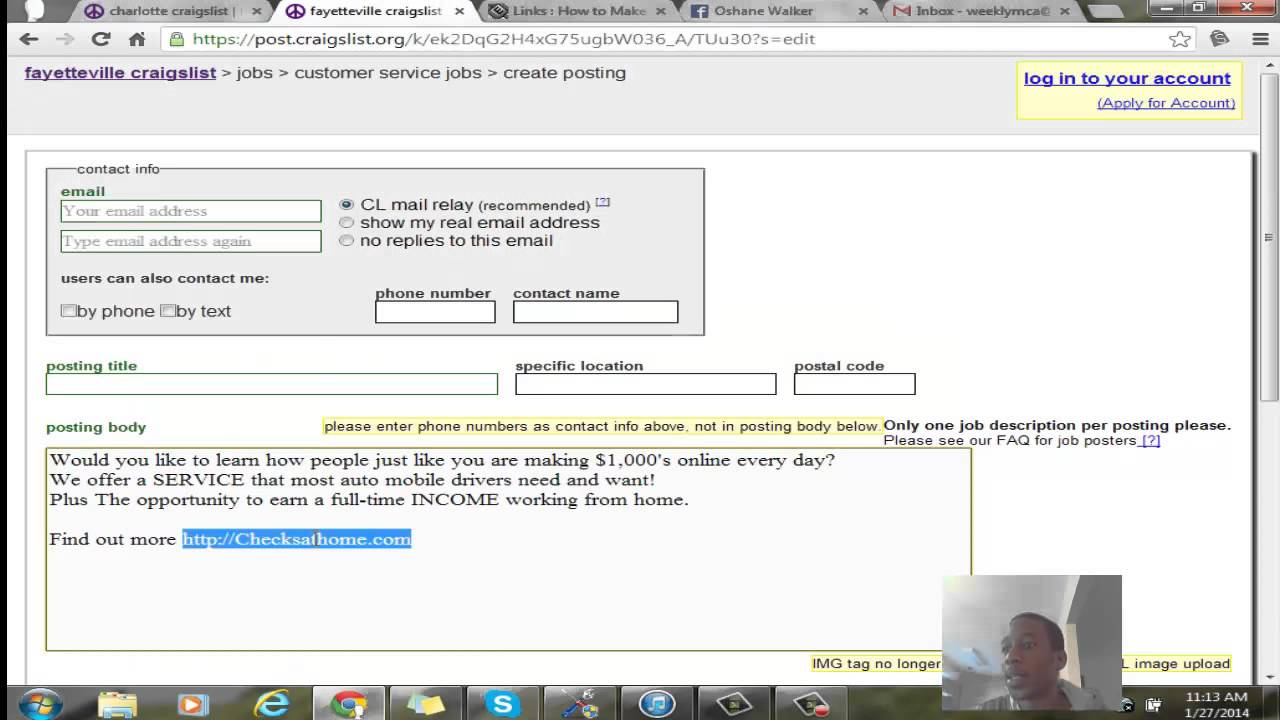
Task: Click the Apply for Account link
Action: [1166, 103]
